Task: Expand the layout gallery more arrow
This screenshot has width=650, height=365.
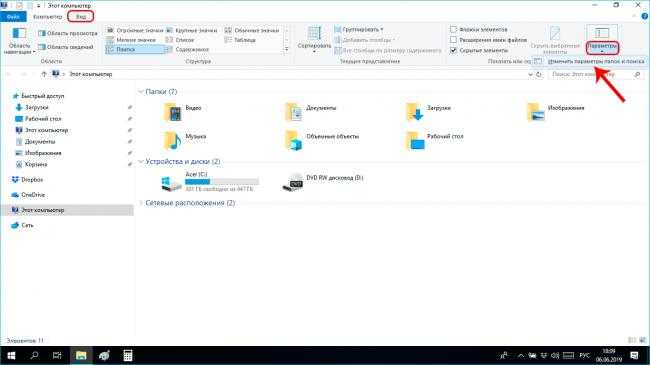Action: (x=286, y=49)
